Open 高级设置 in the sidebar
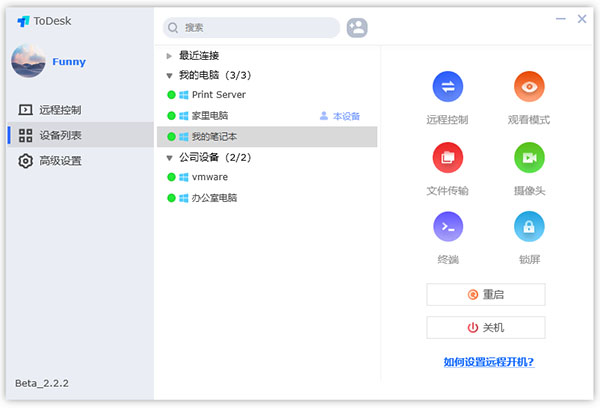600x409 pixels. pyautogui.click(x=59, y=161)
